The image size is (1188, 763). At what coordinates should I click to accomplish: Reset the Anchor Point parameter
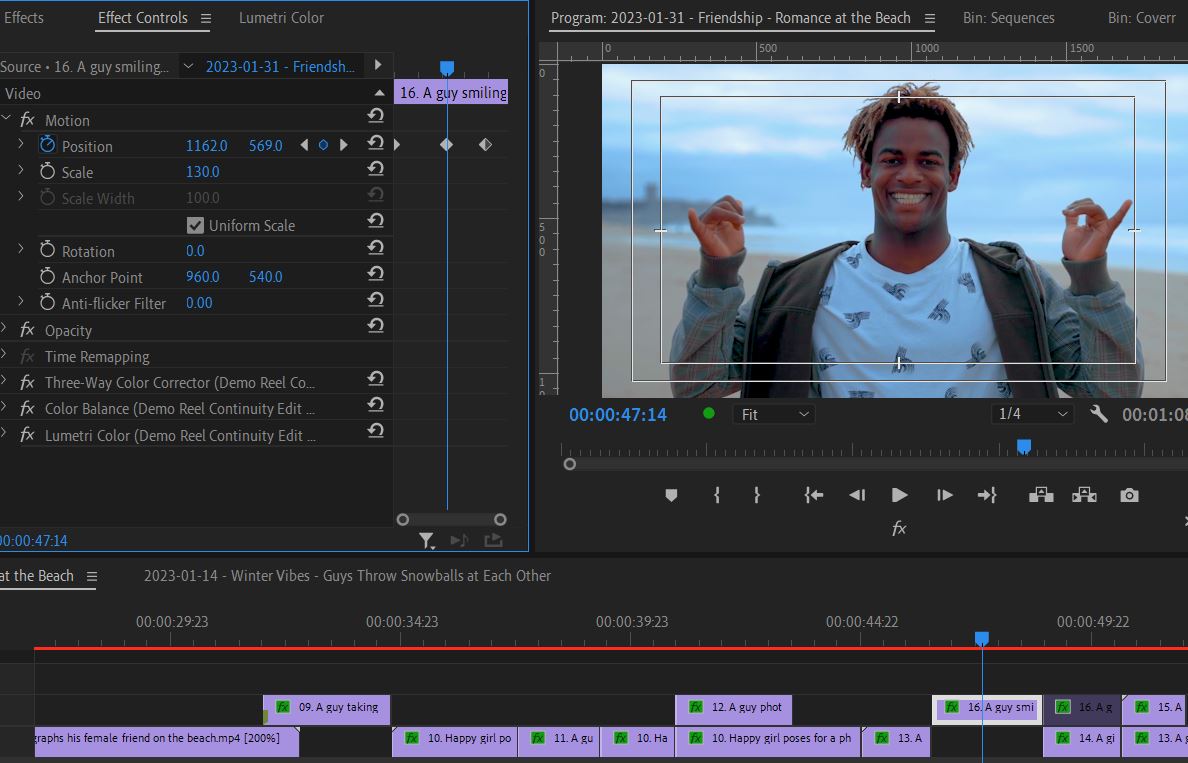coord(376,273)
